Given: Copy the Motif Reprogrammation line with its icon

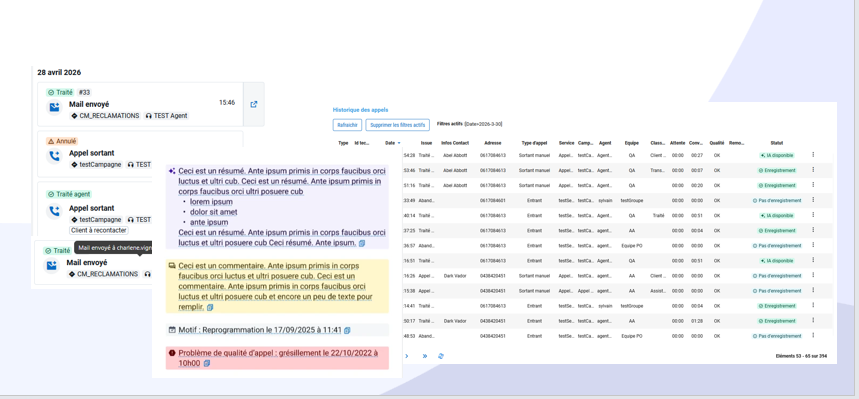Looking at the screenshot, I should (x=347, y=330).
